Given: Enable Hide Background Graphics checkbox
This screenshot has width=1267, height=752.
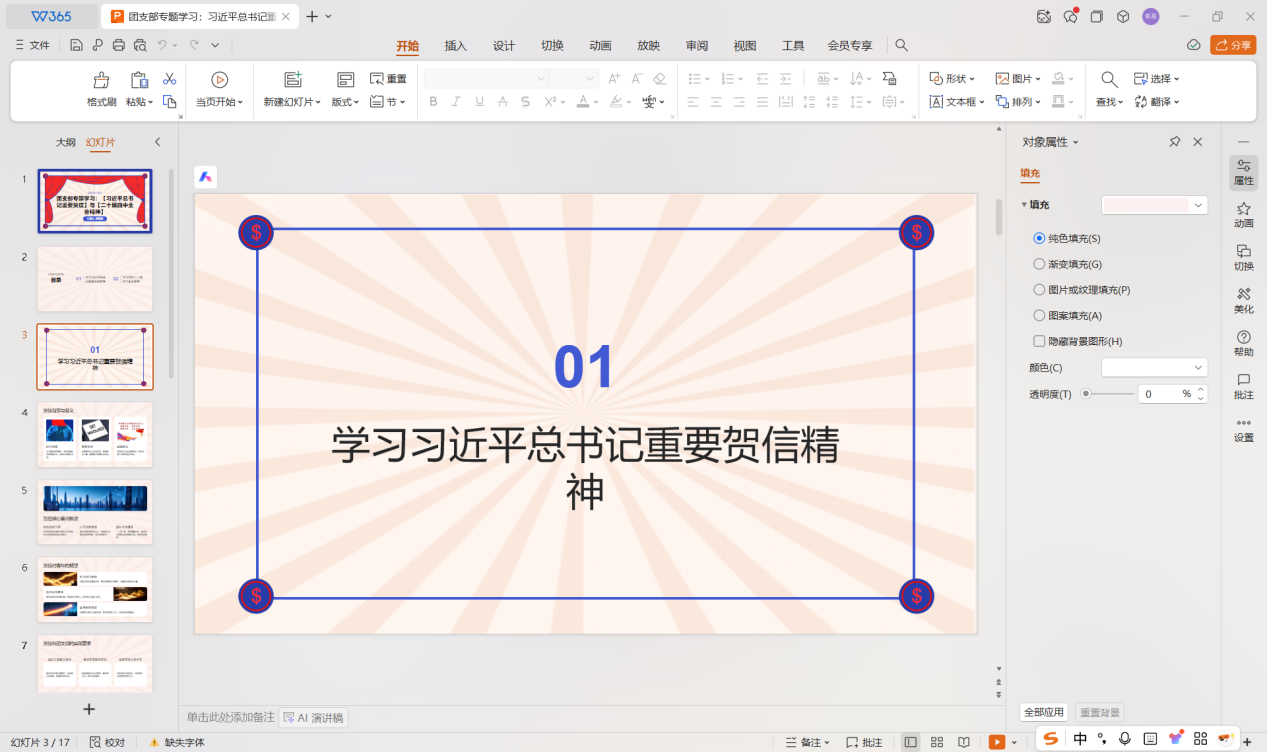Looking at the screenshot, I should tap(1039, 341).
